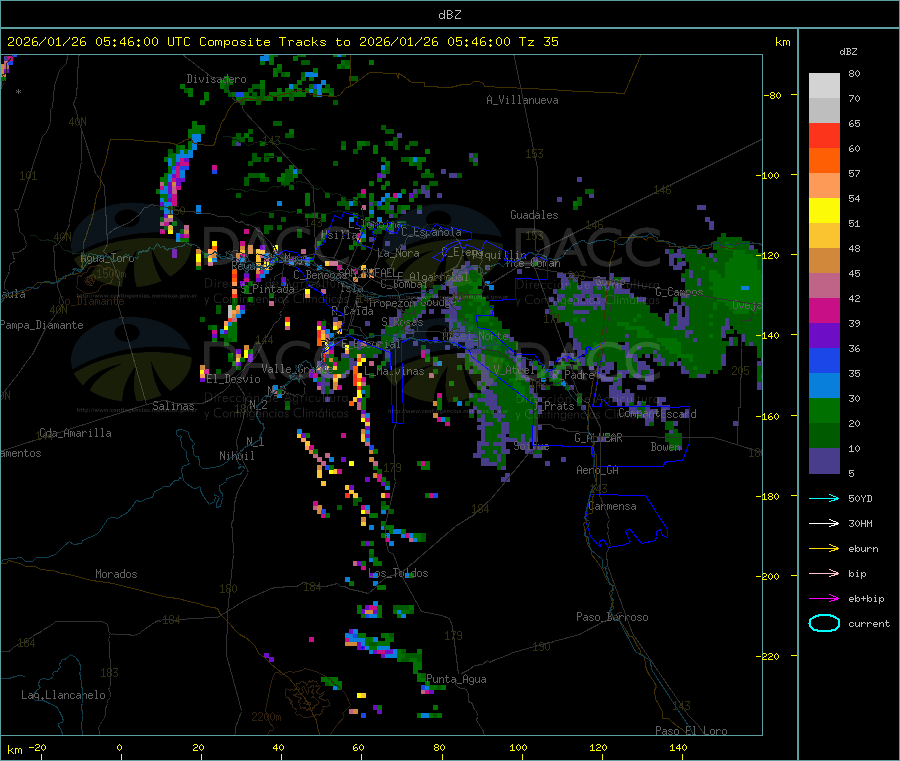Select the Agua_Toro map label
The height and width of the screenshot is (761, 900).
[107, 258]
